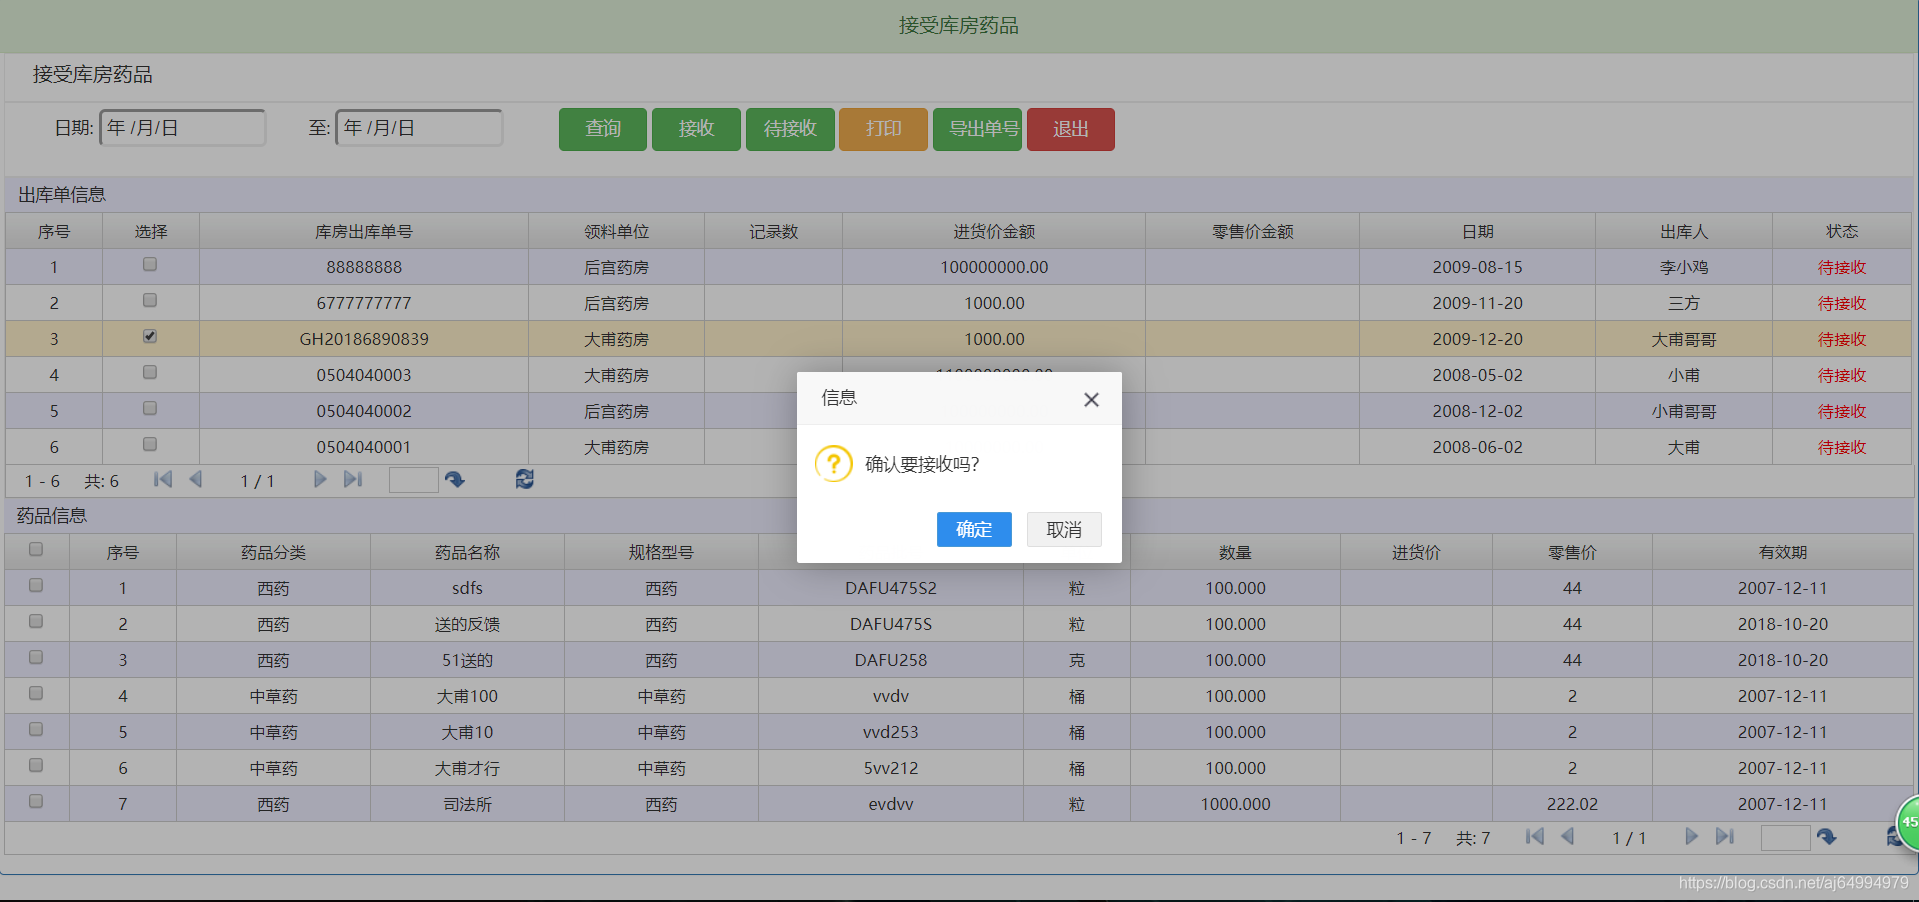The width and height of the screenshot is (1919, 902).
Task: Click page number input in 出库单信息 pager
Action: 413,481
